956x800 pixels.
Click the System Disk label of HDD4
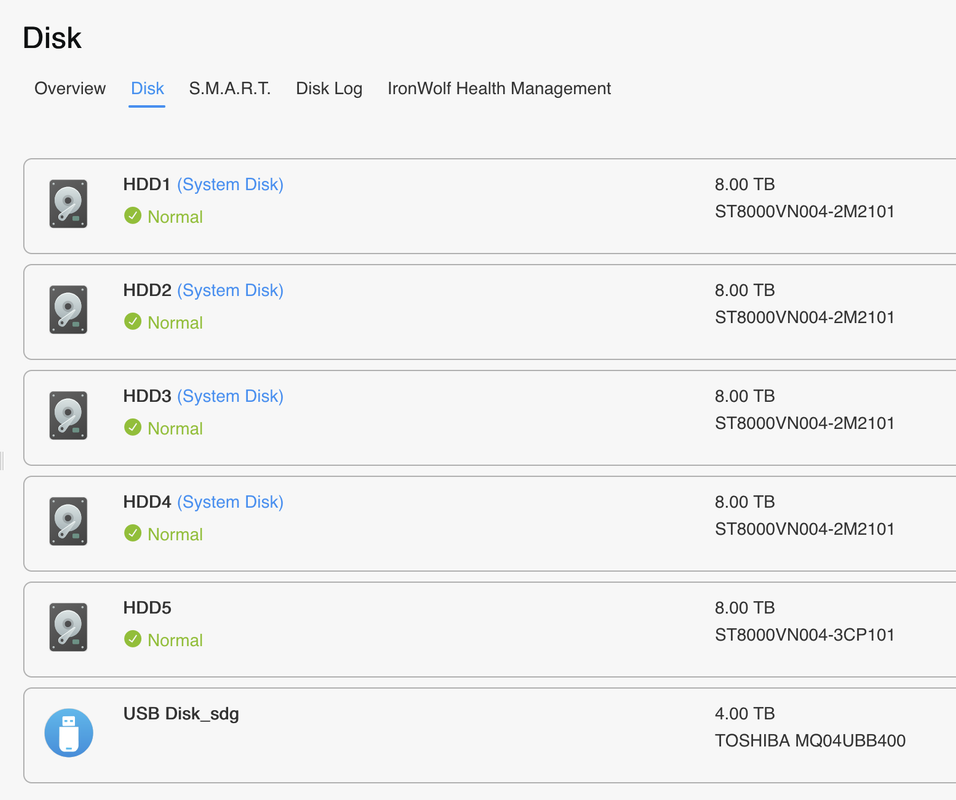(x=230, y=502)
